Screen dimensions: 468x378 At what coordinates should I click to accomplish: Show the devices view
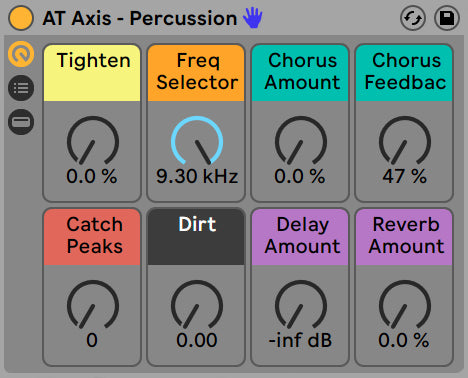pyautogui.click(x=21, y=122)
